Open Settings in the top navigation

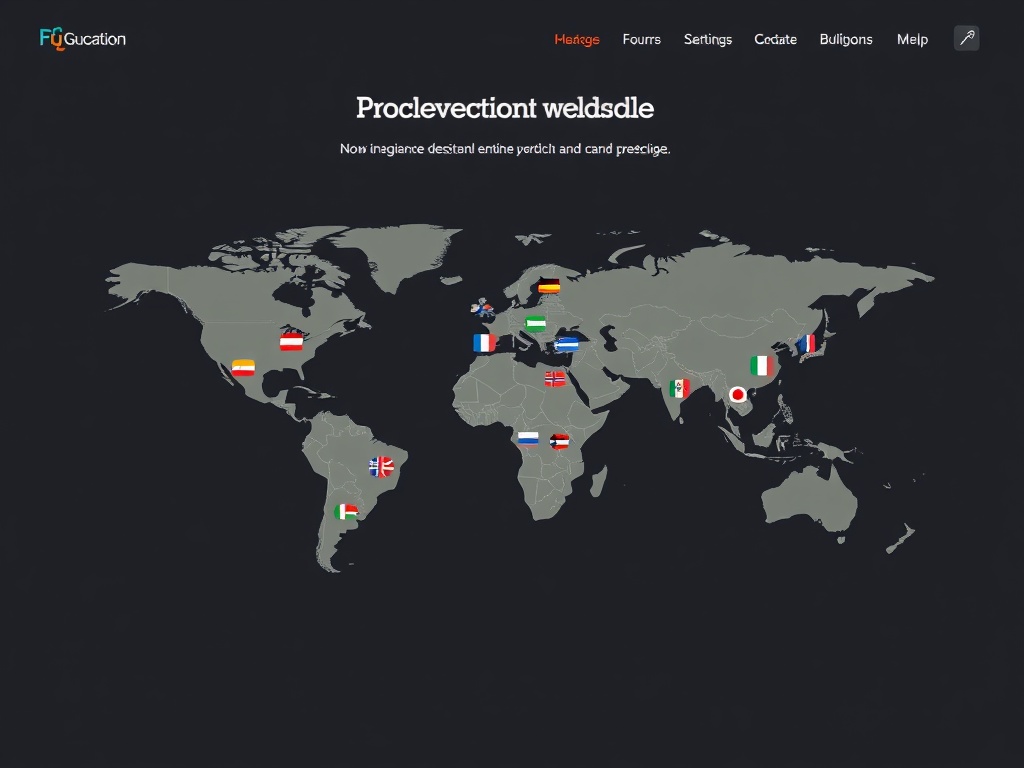707,40
